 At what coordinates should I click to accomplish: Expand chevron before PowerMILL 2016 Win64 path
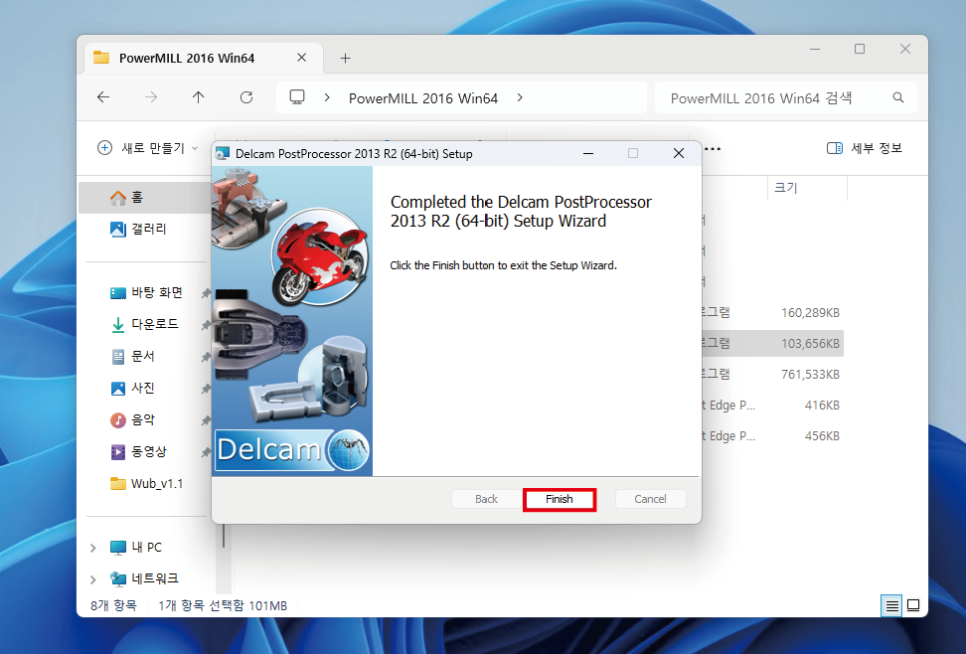327,98
